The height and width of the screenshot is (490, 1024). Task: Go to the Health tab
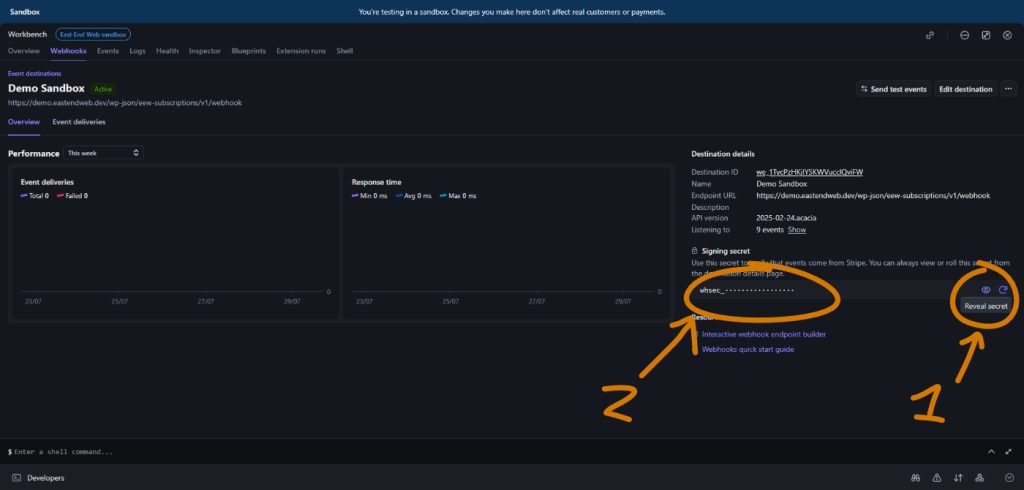[167, 51]
